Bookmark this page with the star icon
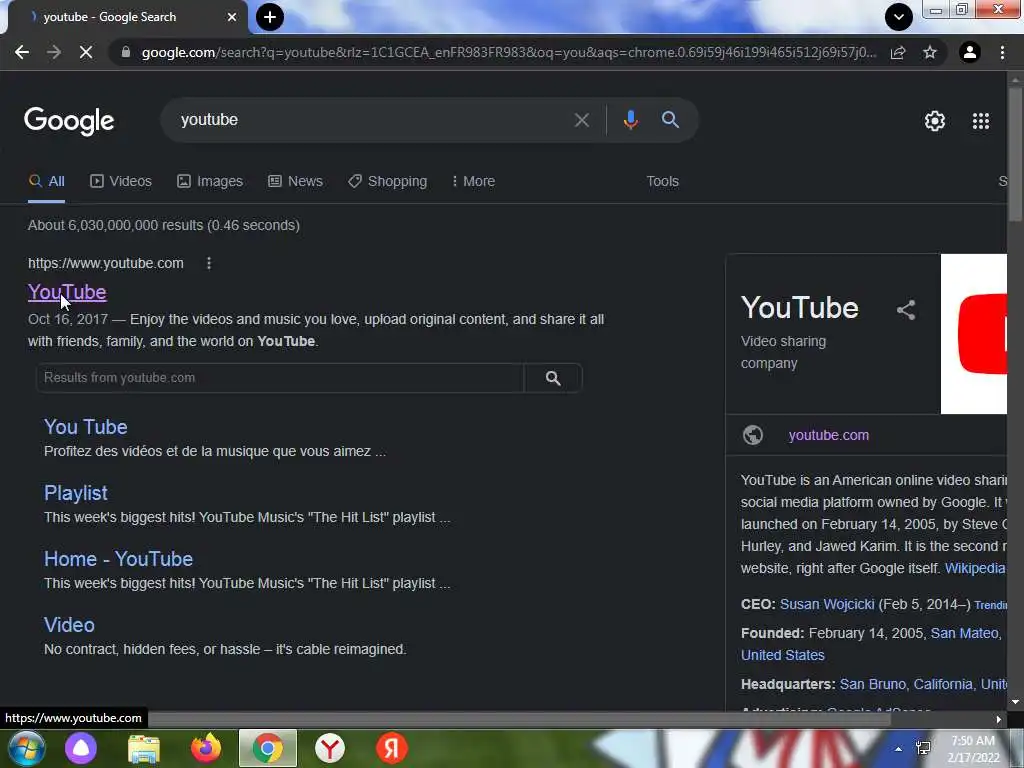The image size is (1024, 768). [930, 52]
